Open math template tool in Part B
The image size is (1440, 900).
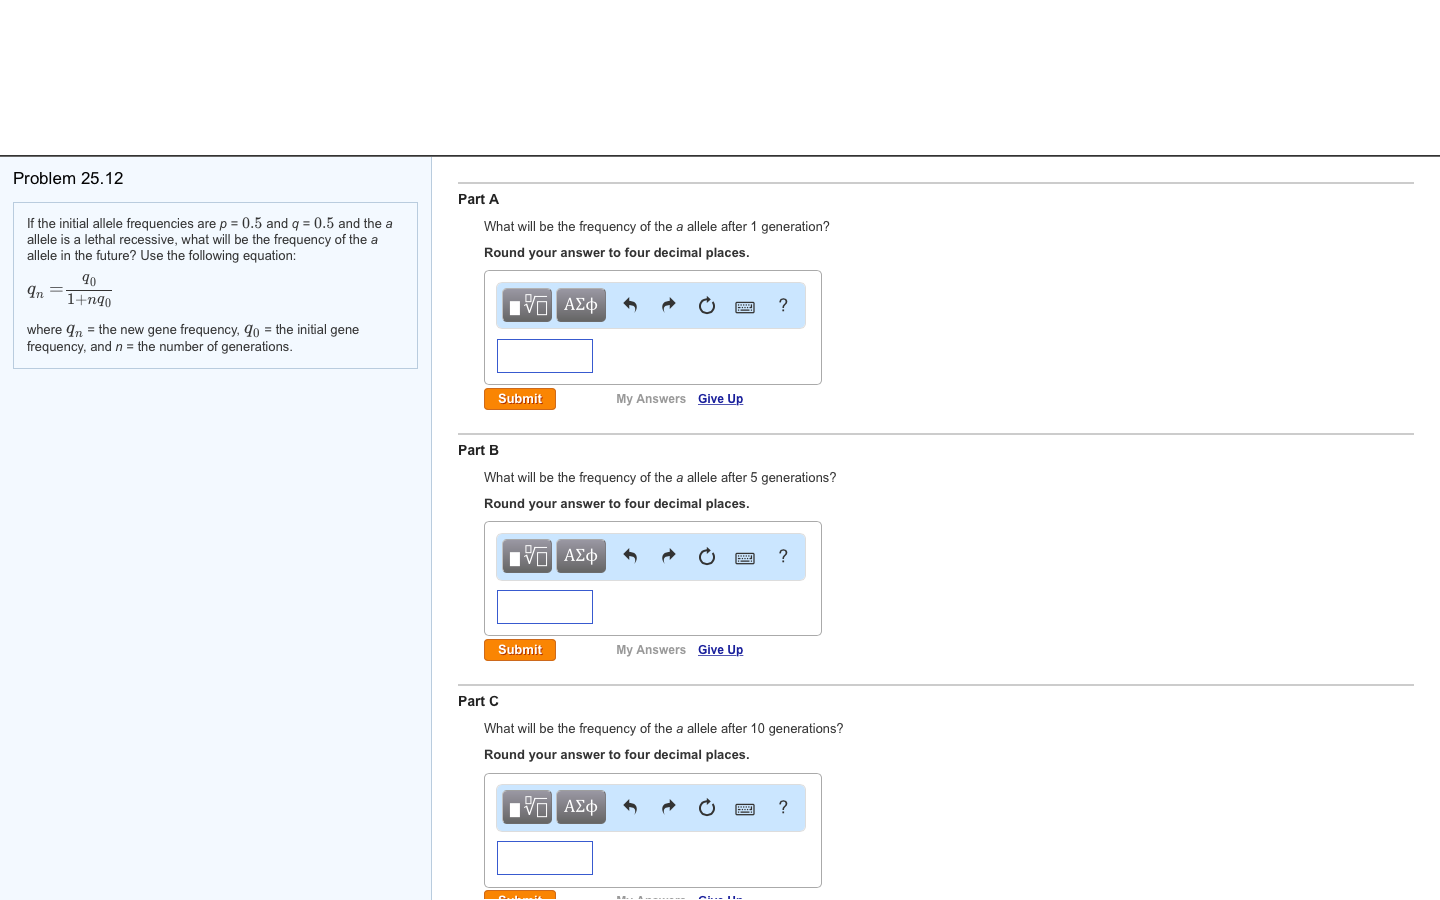click(x=527, y=556)
